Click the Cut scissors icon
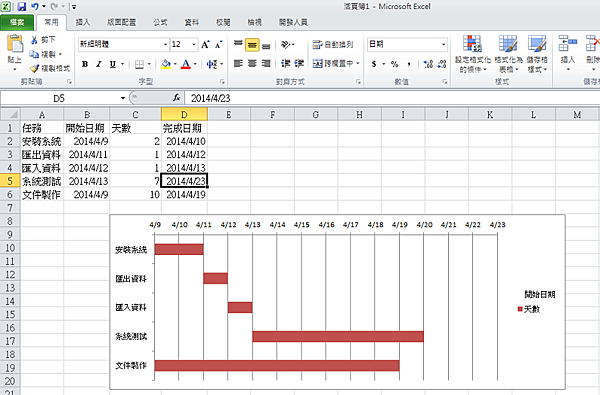The image size is (600, 395). coord(34,39)
